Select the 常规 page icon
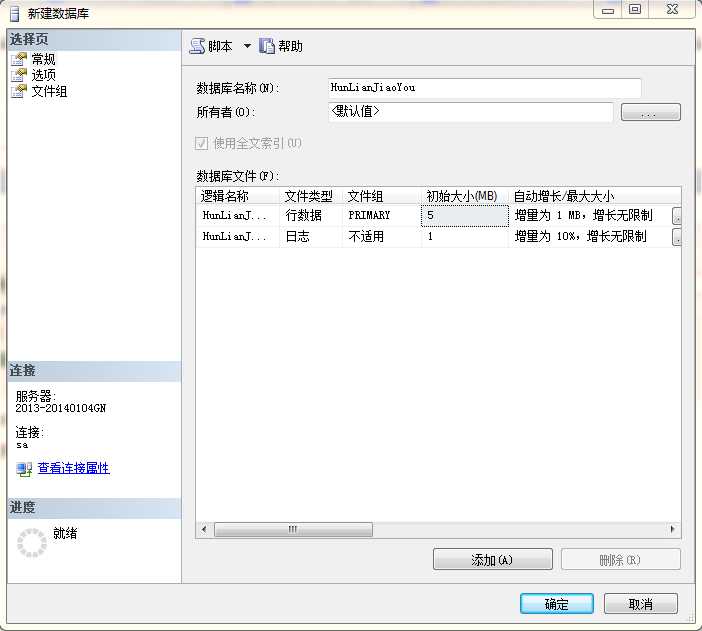This screenshot has width=702, height=631. pyautogui.click(x=19, y=59)
